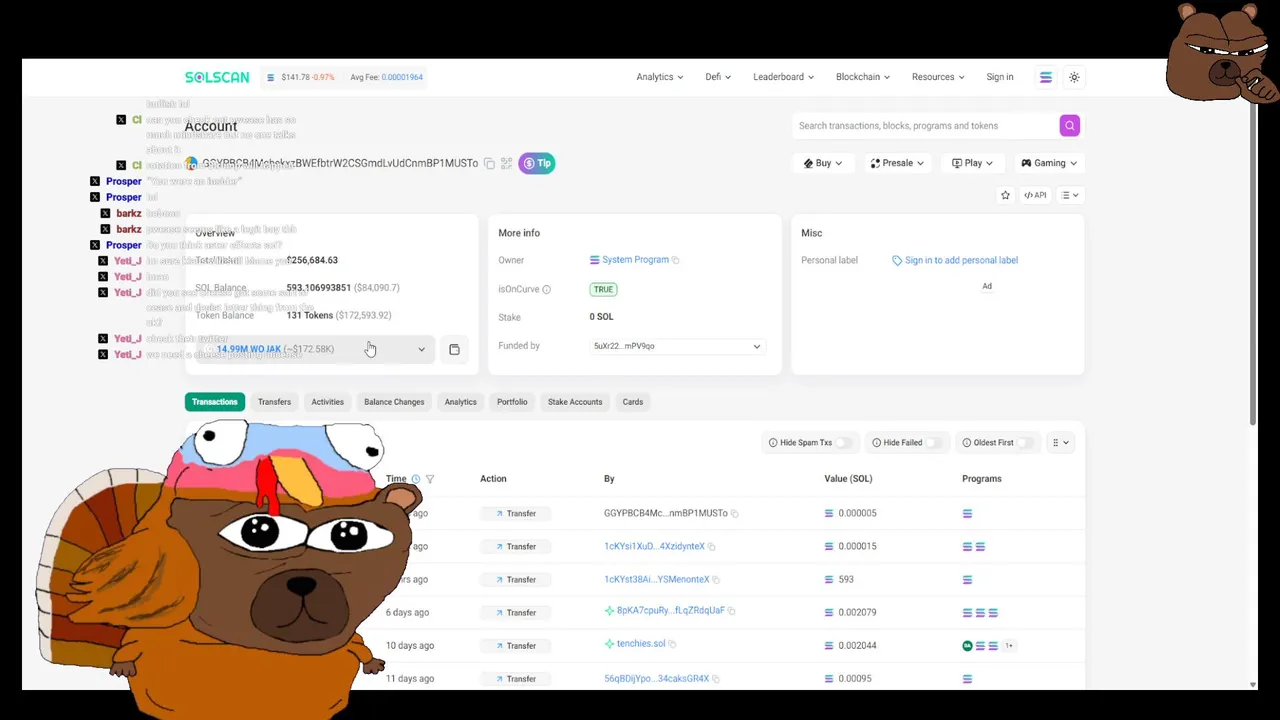Open the list view options dropdown near API

point(1070,195)
